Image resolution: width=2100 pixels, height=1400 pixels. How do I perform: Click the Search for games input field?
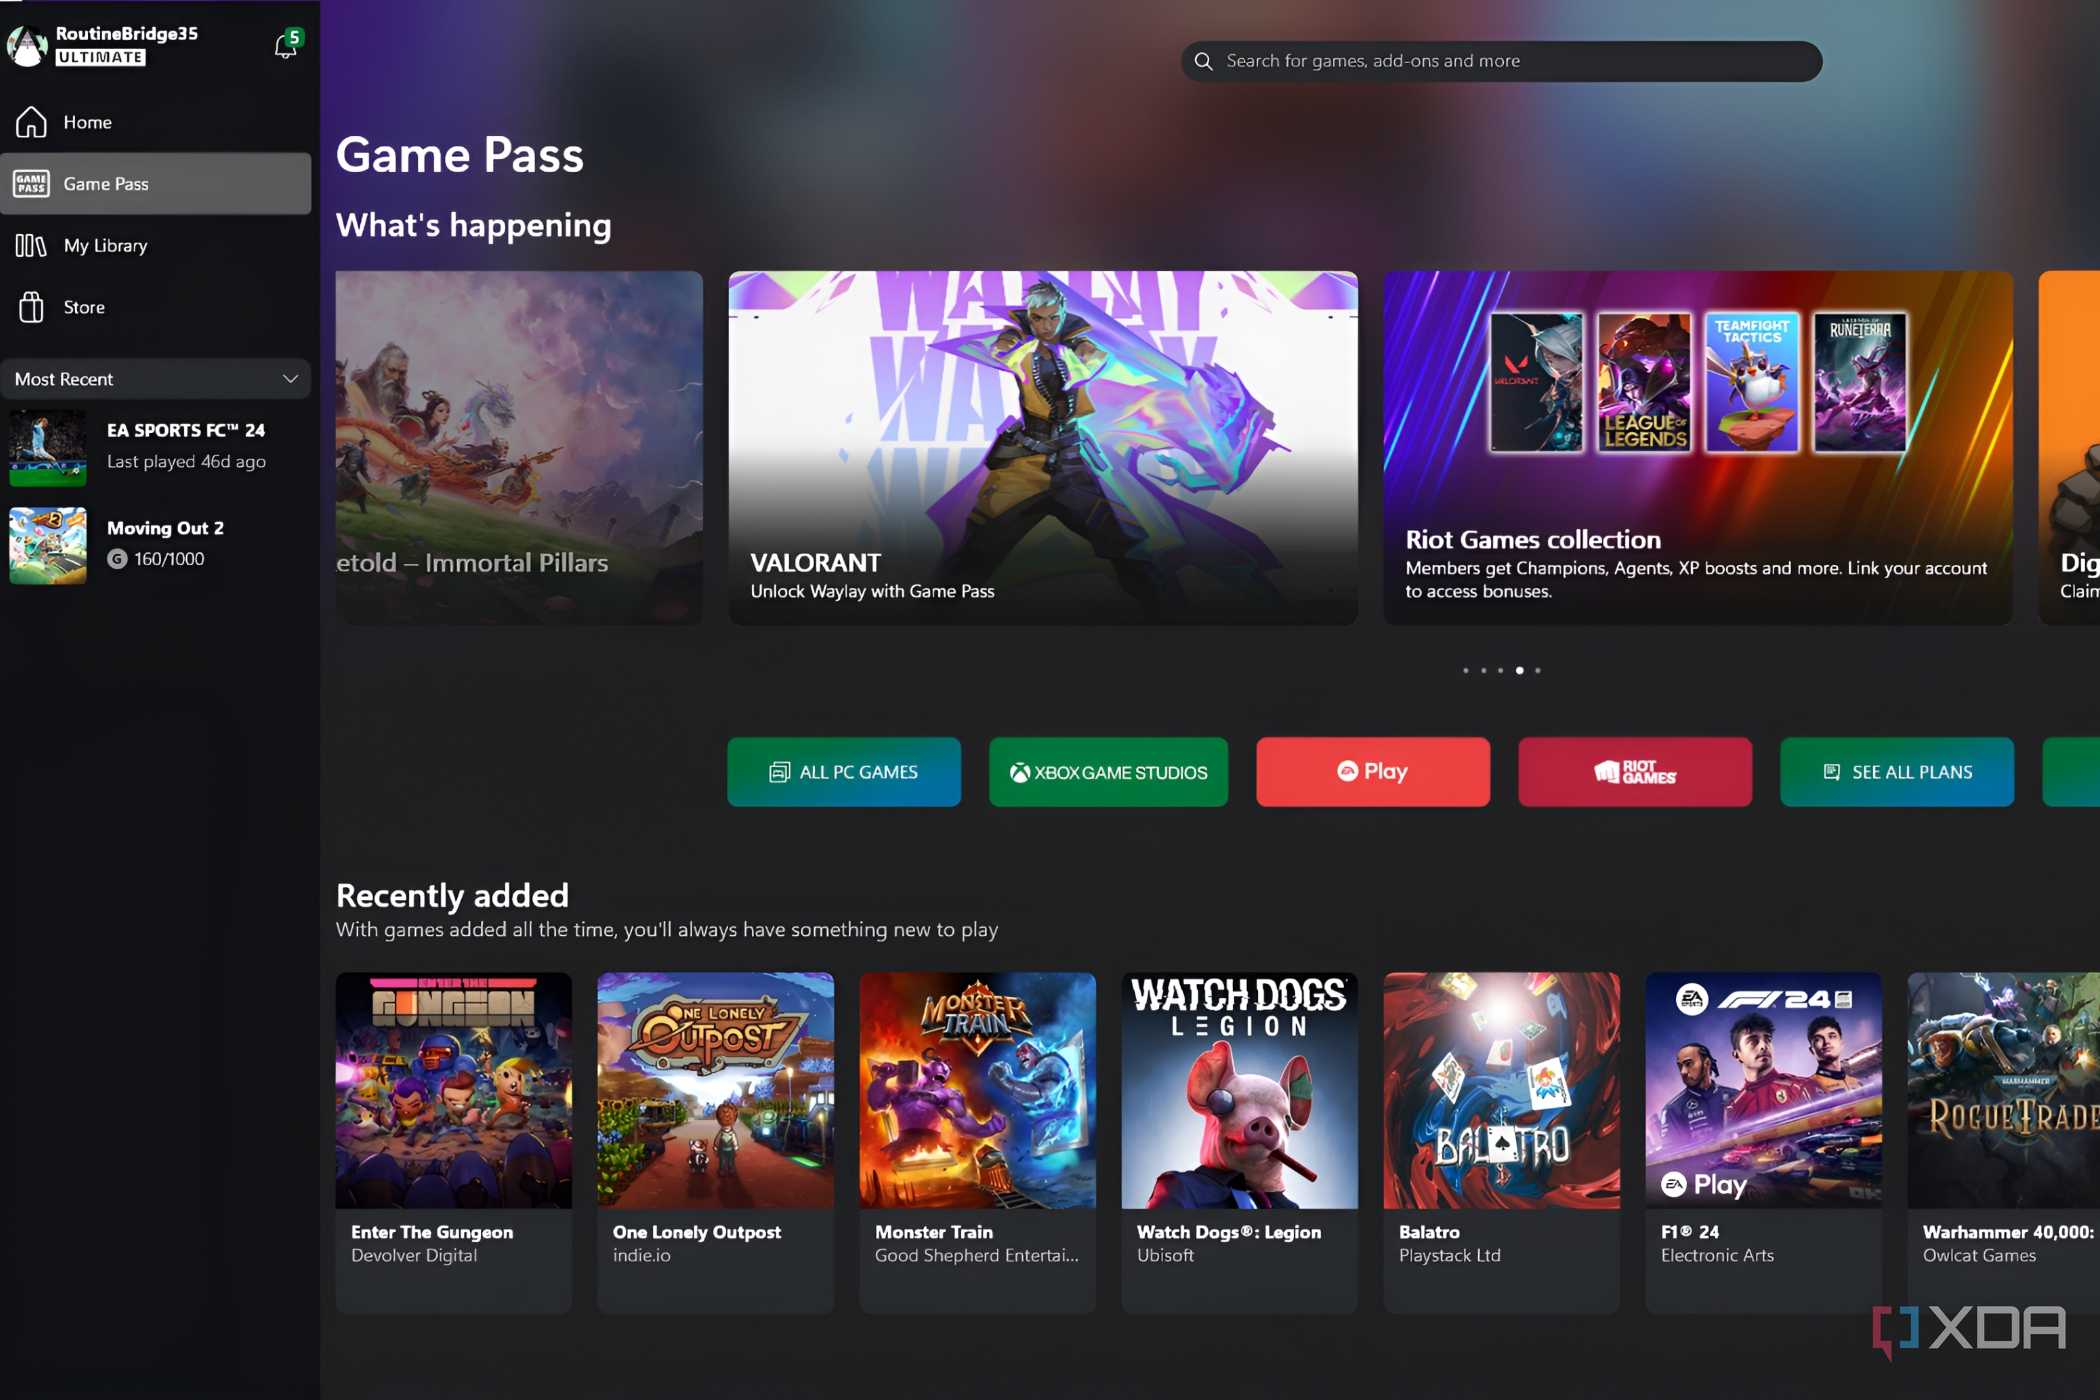[1501, 61]
